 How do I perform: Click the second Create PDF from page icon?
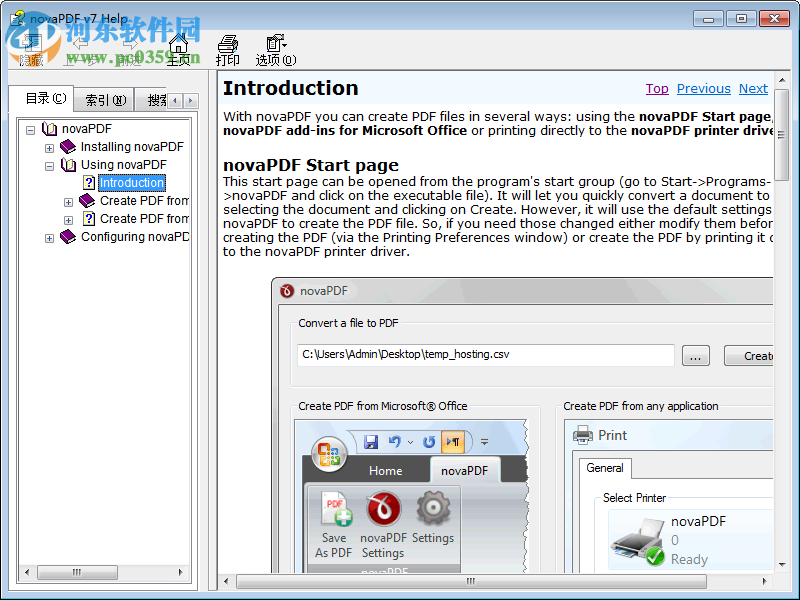pos(89,218)
